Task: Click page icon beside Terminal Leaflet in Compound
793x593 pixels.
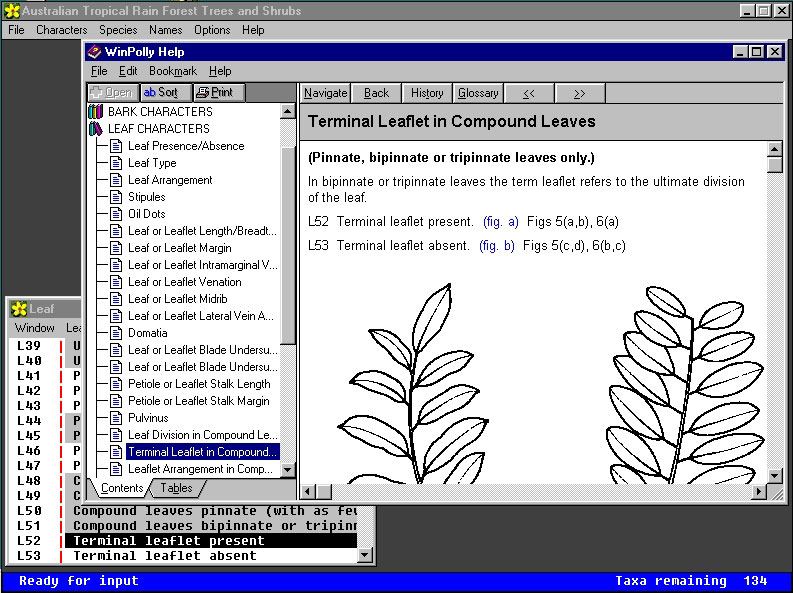Action: tap(116, 452)
